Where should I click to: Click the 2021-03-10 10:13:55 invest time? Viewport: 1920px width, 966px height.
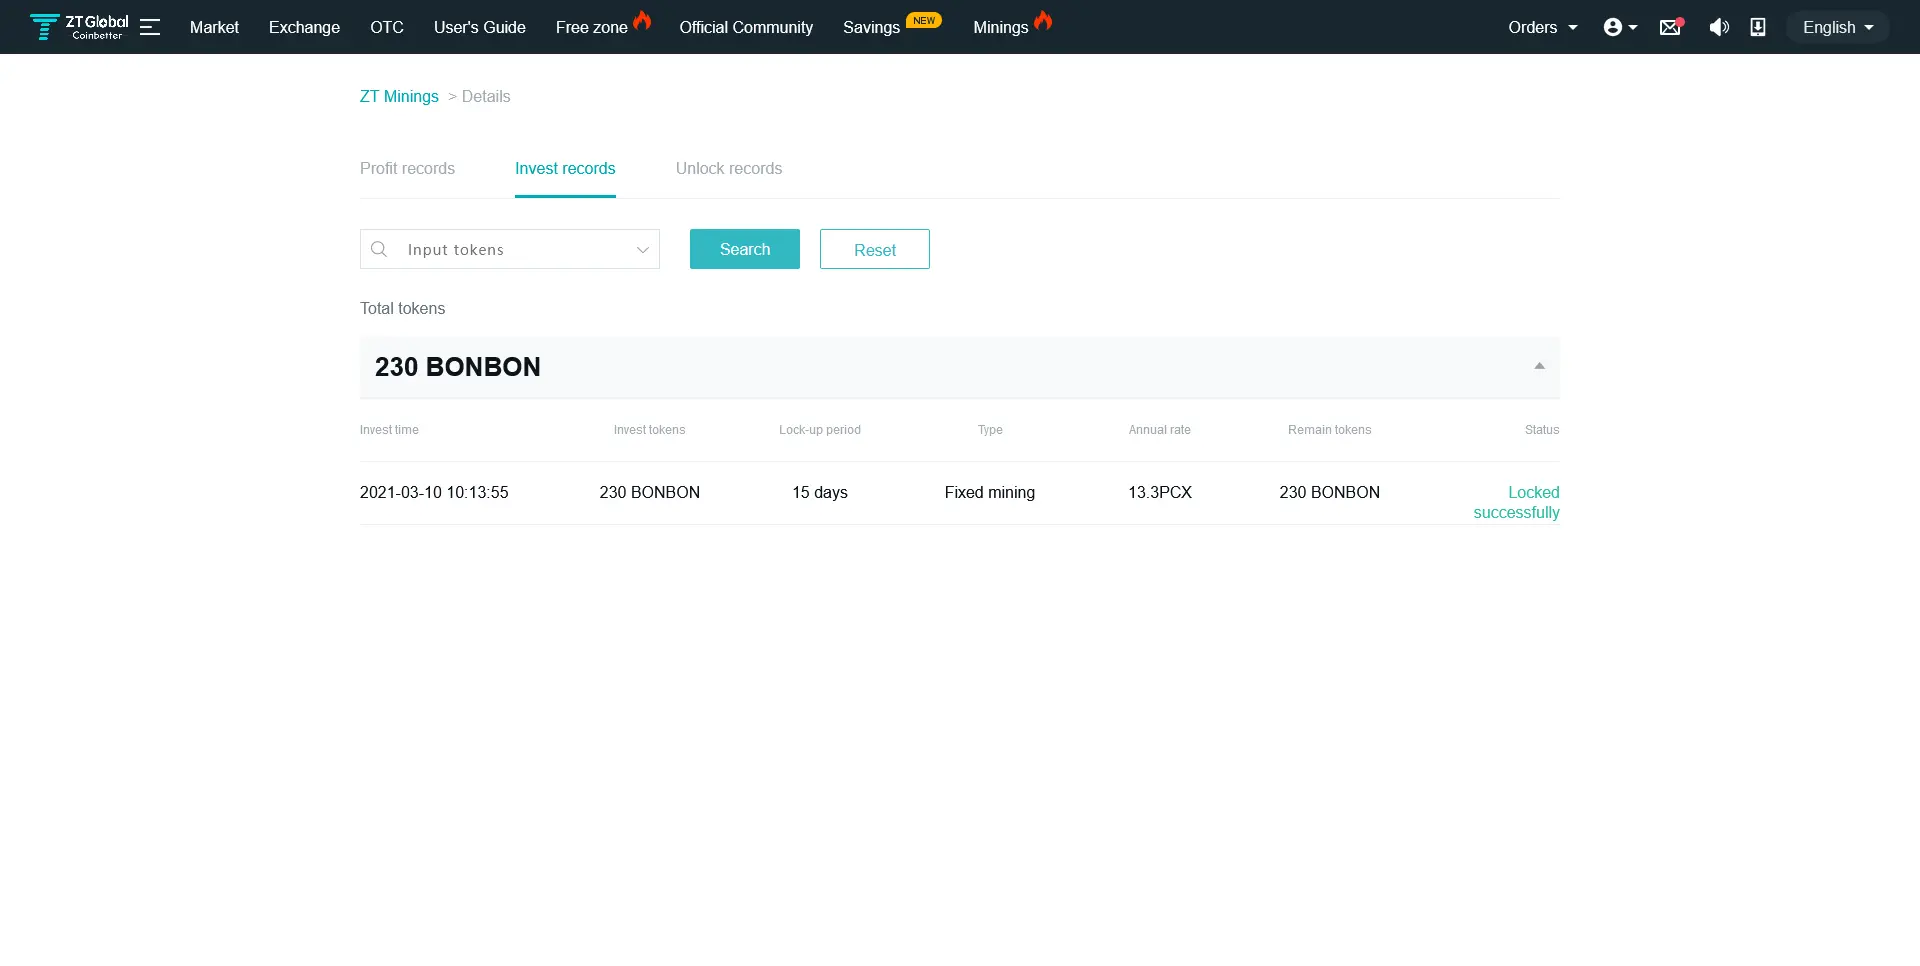(434, 492)
